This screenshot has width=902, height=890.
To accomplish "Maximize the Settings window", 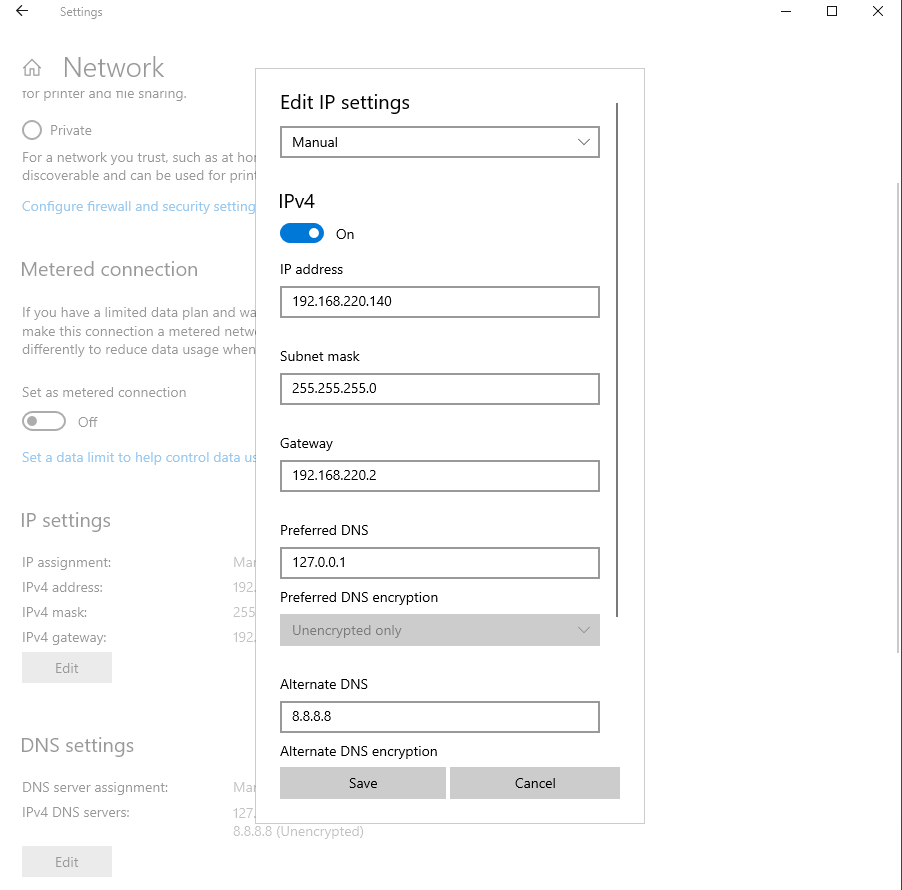I will pyautogui.click(x=832, y=11).
